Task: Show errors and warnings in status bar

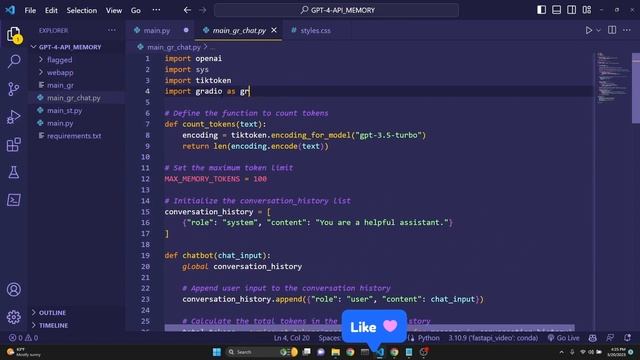Action: [24, 338]
